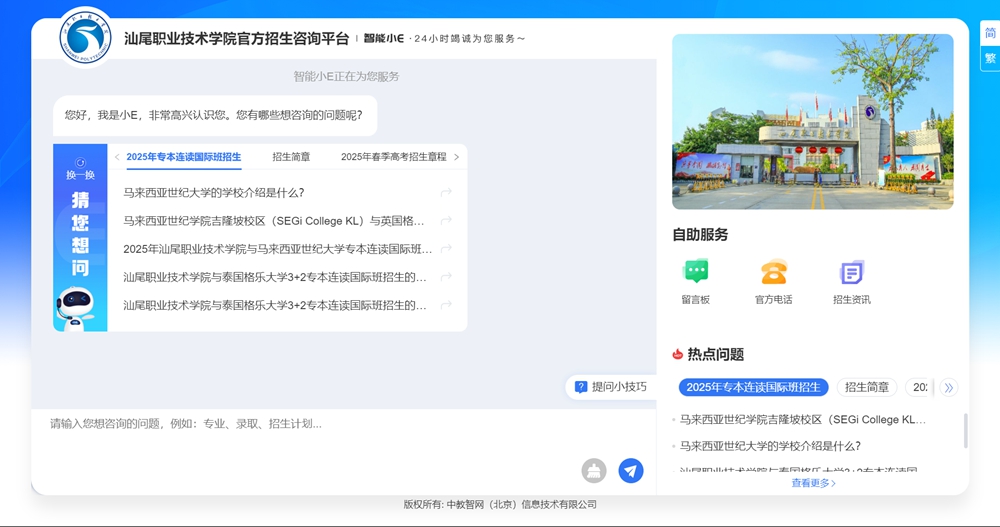
Task: Open the 提问小技巧 tips button
Action: click(610, 387)
